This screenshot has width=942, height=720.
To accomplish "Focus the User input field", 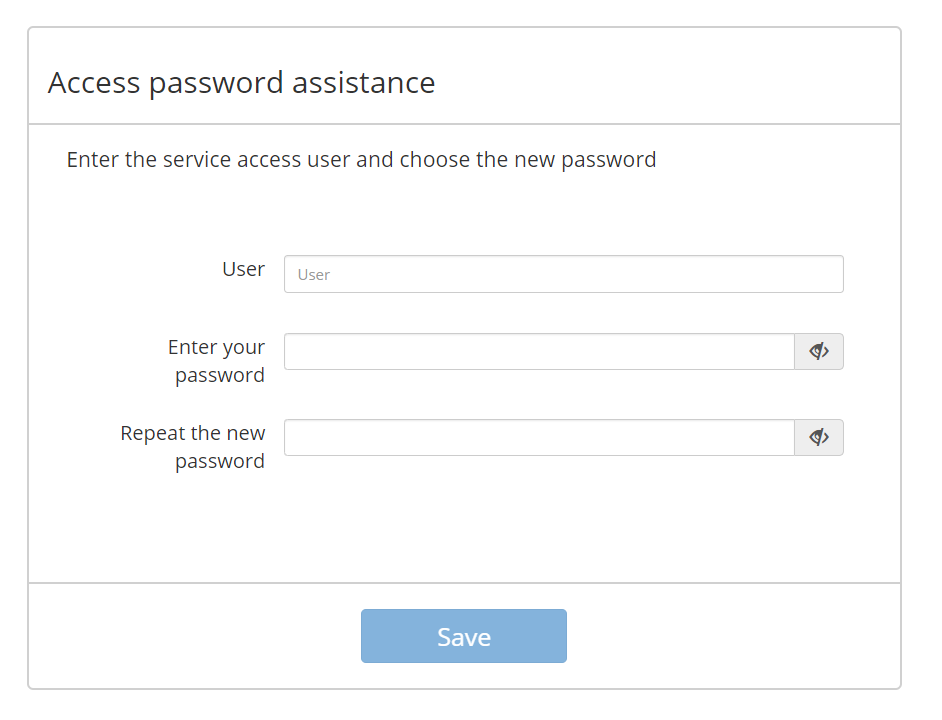I will (x=564, y=274).
